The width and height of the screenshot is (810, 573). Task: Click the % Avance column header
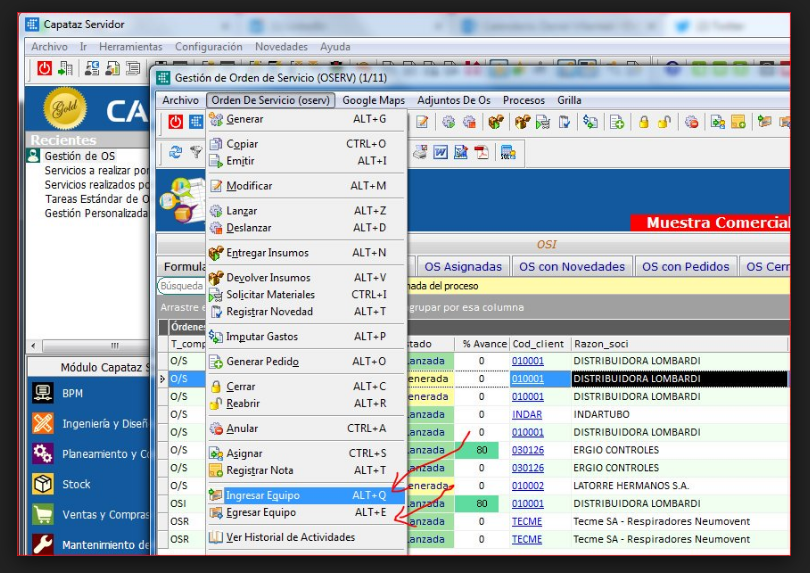click(484, 344)
